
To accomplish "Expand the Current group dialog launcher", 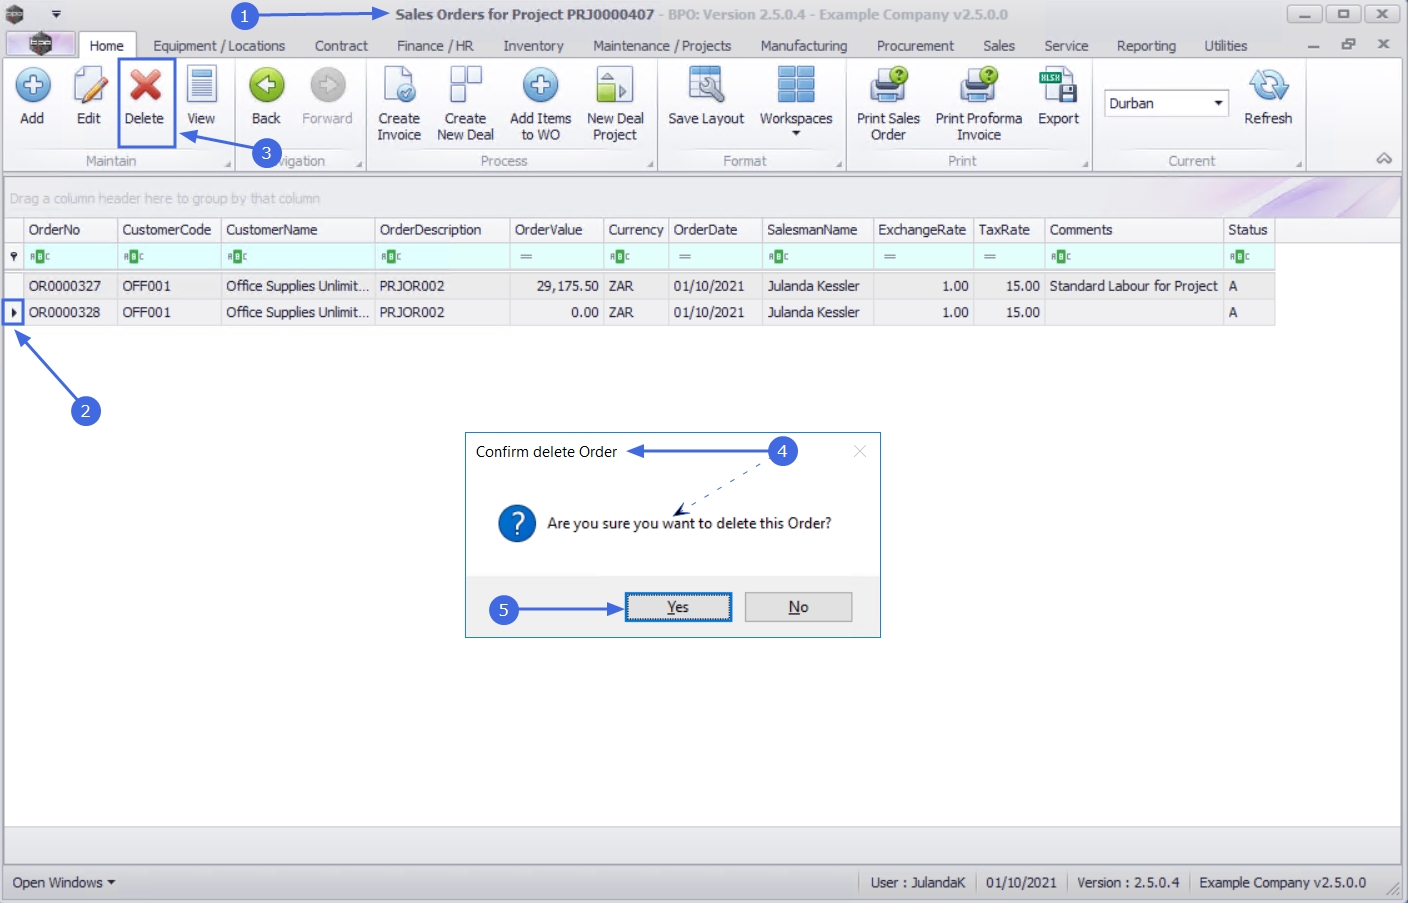I will [x=1299, y=164].
